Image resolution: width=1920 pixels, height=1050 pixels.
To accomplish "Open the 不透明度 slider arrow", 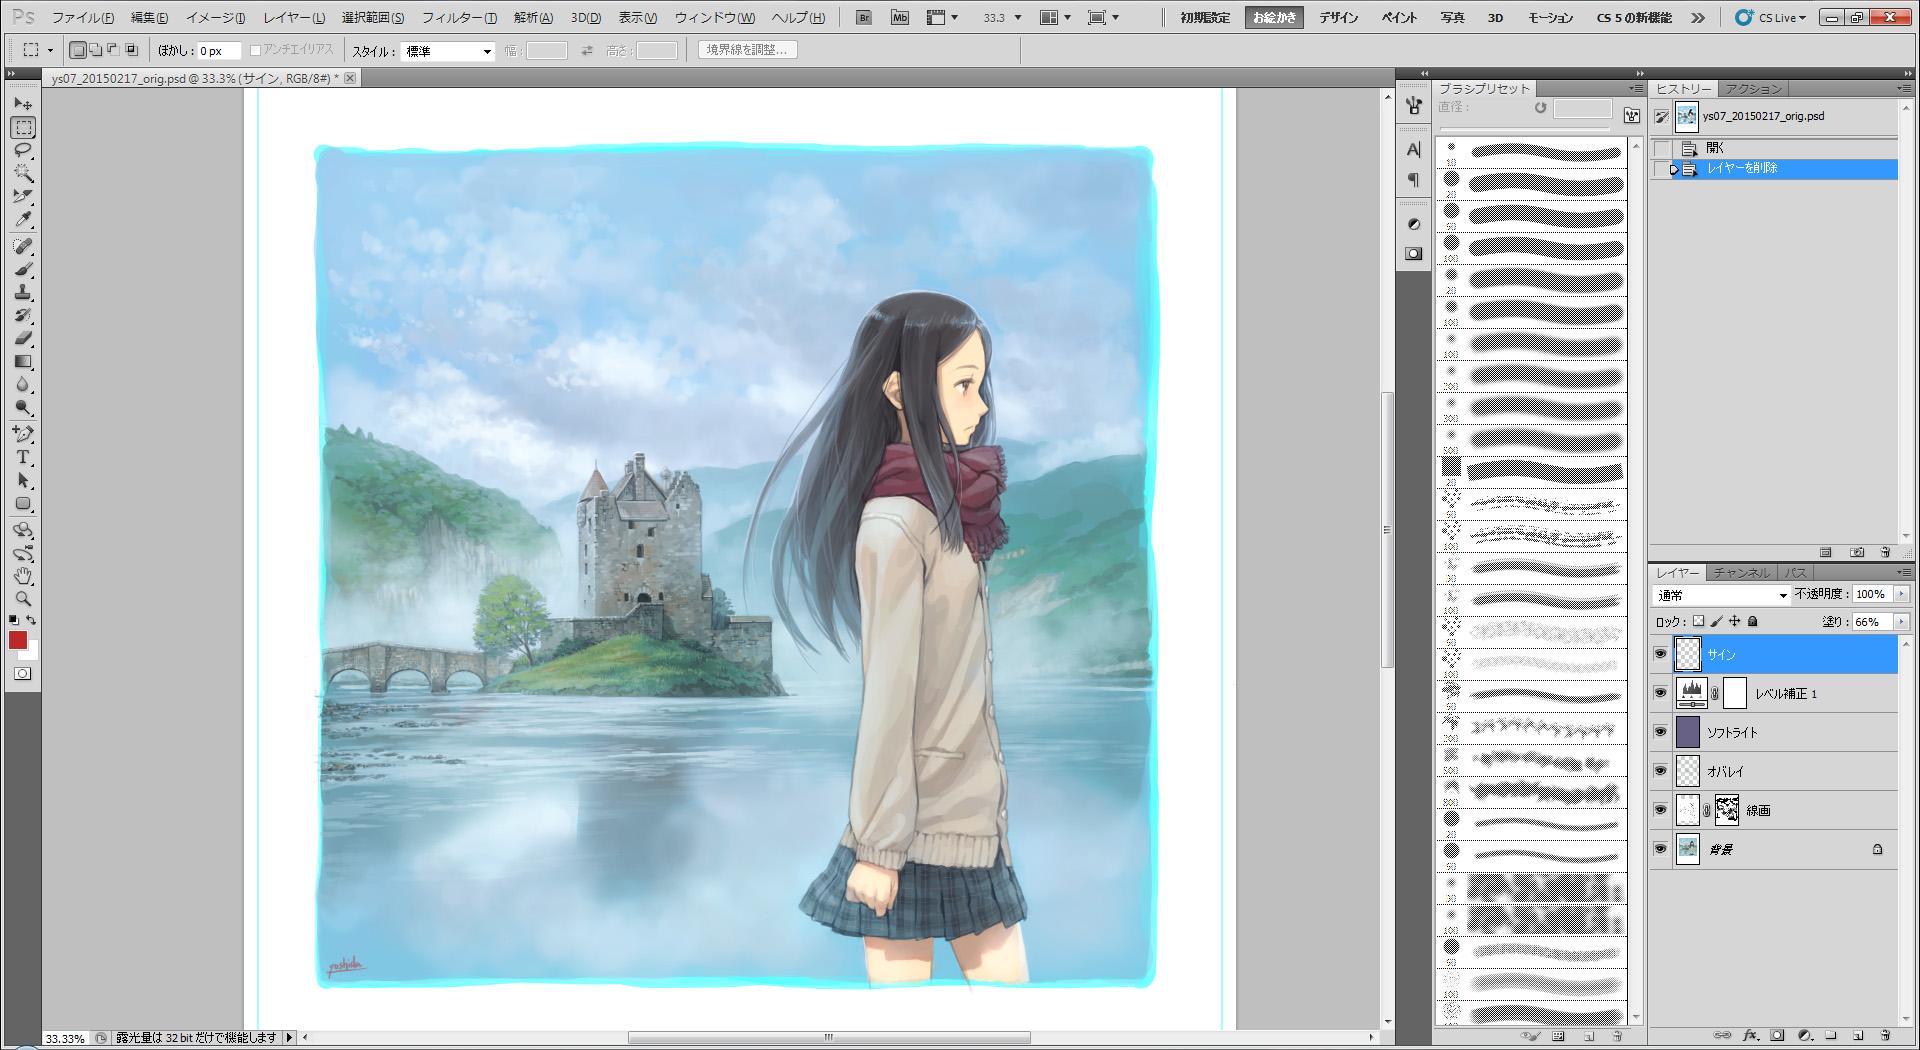I will point(1901,594).
